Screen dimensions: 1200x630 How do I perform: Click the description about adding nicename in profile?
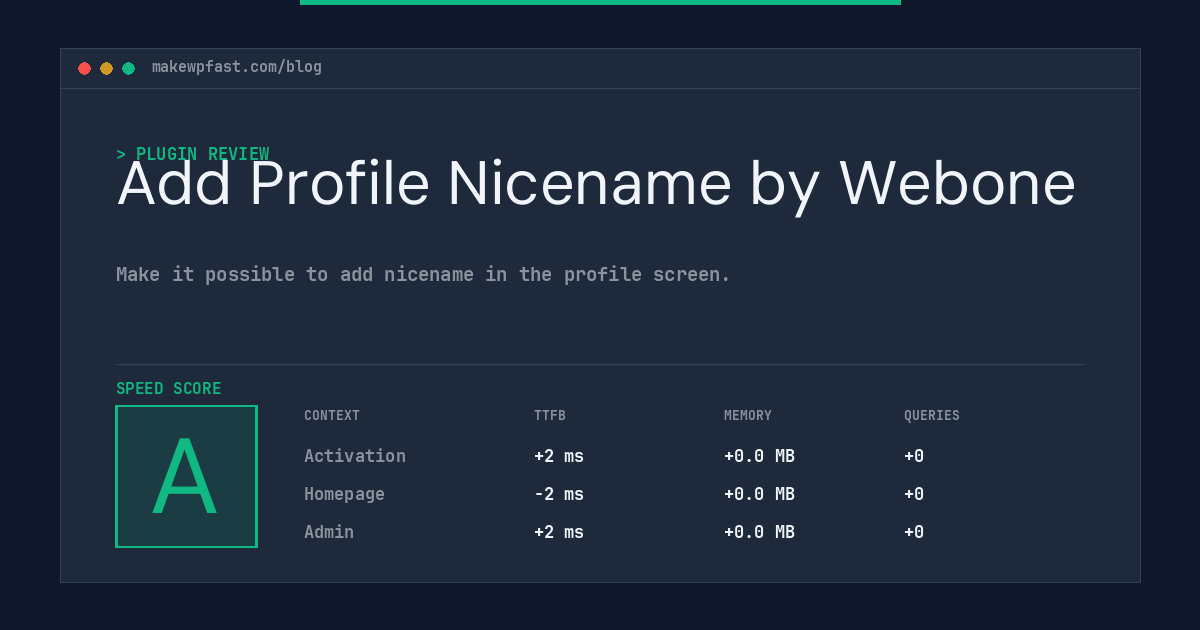(x=423, y=274)
